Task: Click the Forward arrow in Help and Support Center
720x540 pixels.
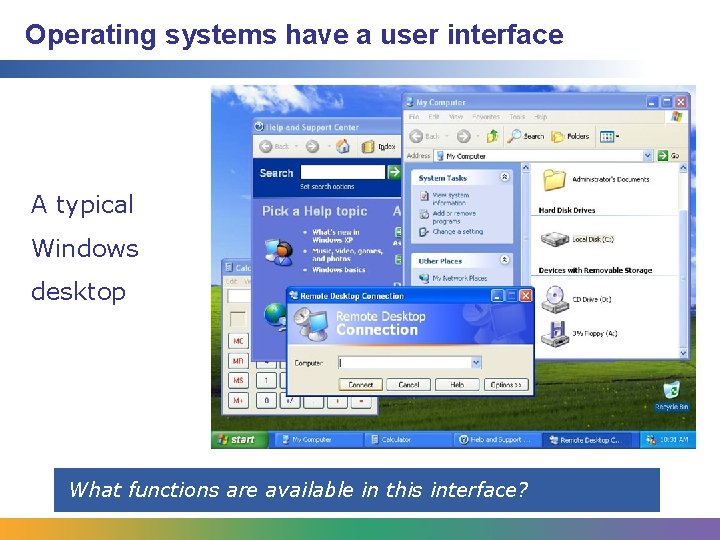Action: (x=312, y=146)
